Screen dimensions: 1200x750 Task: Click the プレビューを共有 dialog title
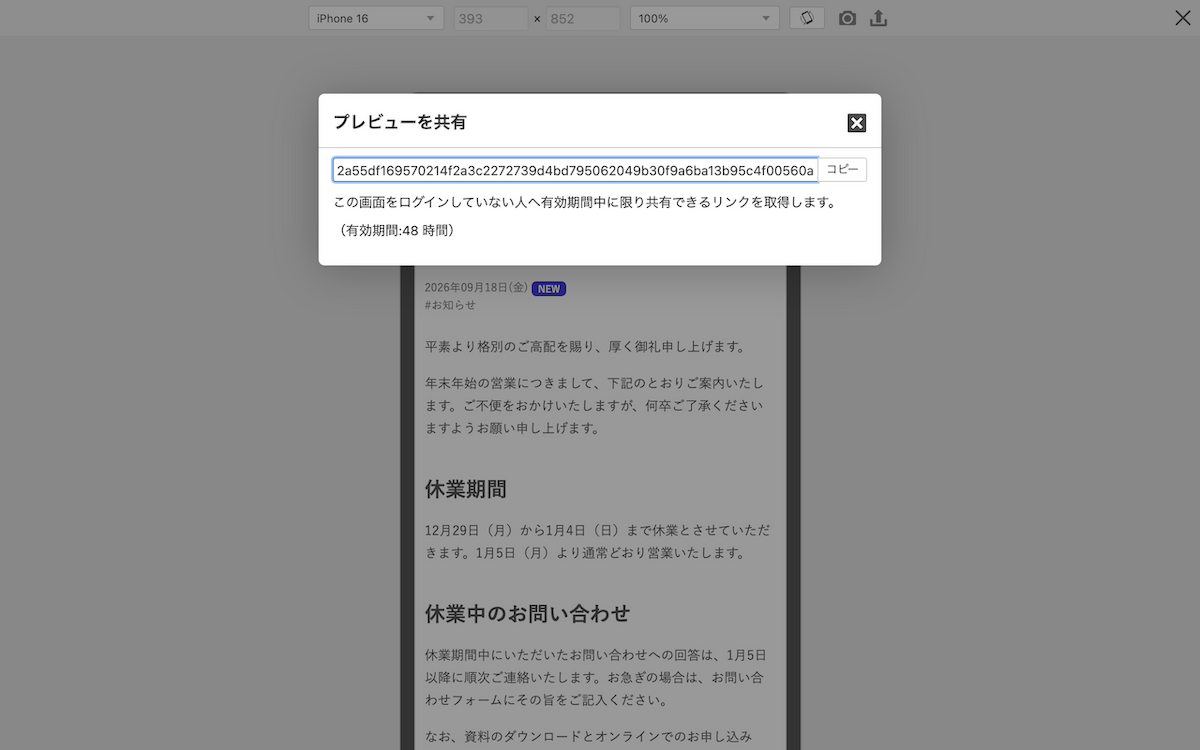[x=400, y=122]
